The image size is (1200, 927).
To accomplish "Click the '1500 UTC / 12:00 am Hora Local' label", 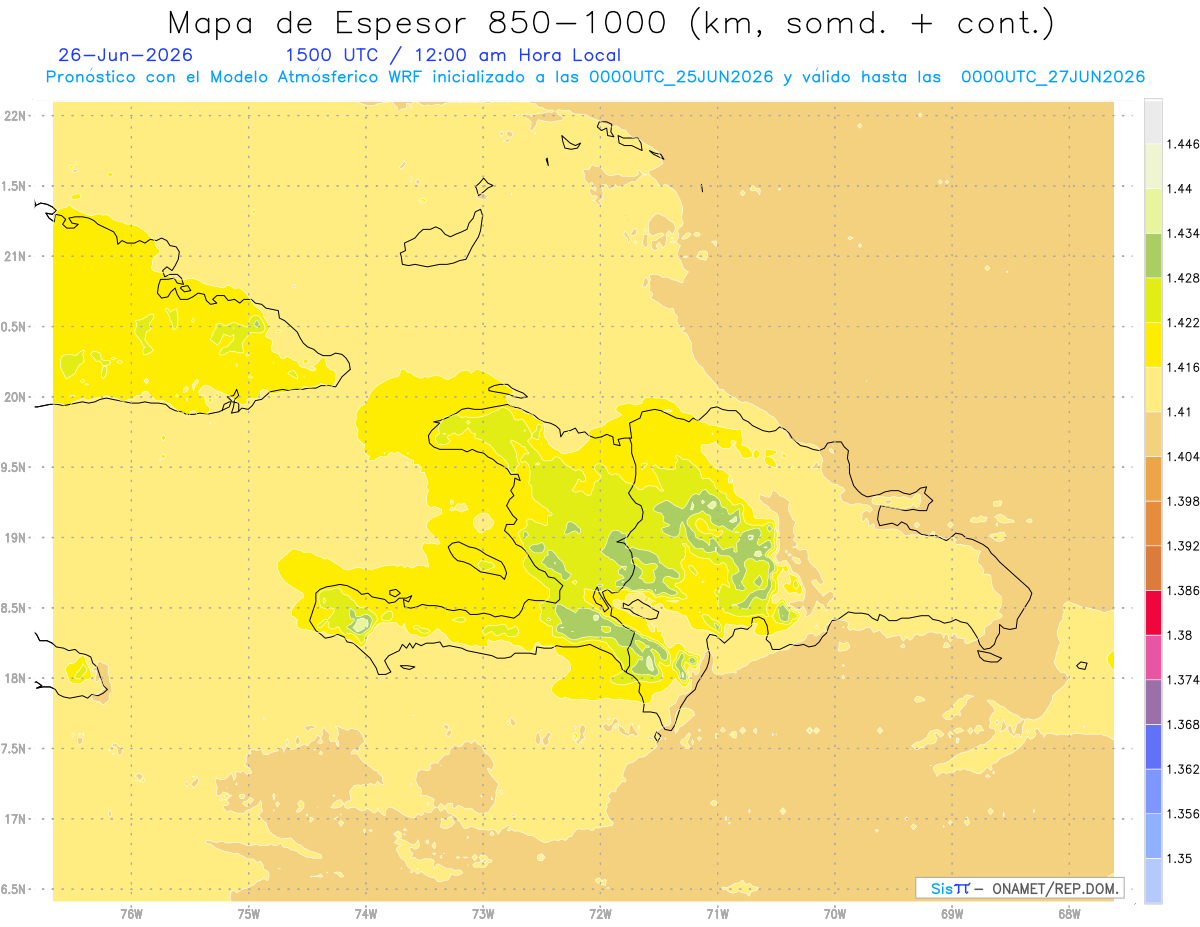I will pos(453,56).
